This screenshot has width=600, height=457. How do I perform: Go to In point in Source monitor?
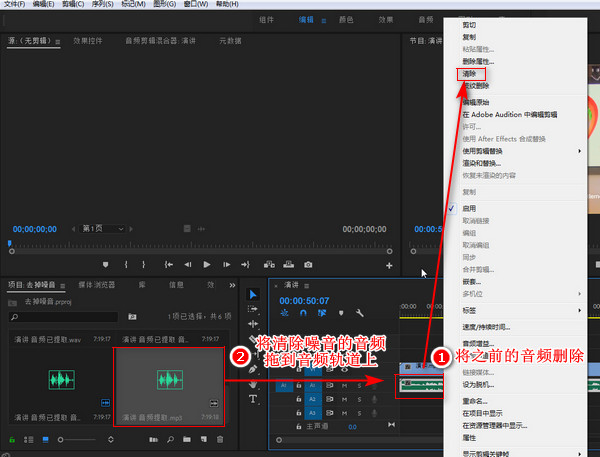click(169, 264)
